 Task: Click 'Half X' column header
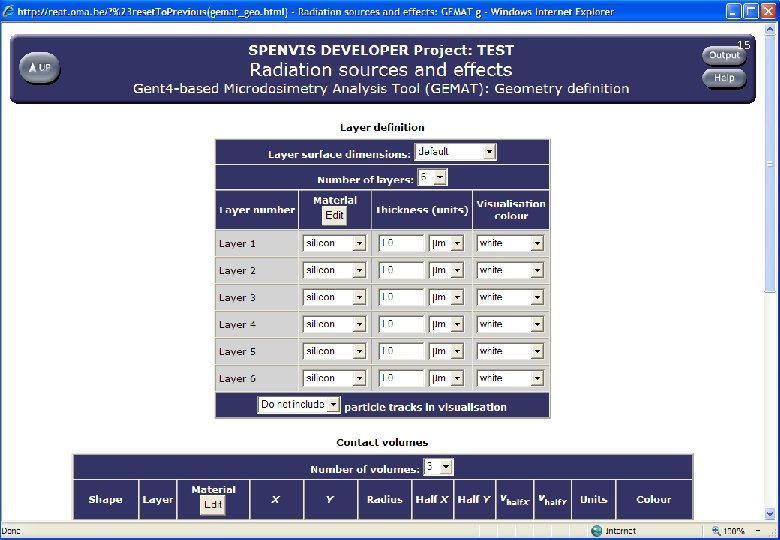click(x=432, y=499)
